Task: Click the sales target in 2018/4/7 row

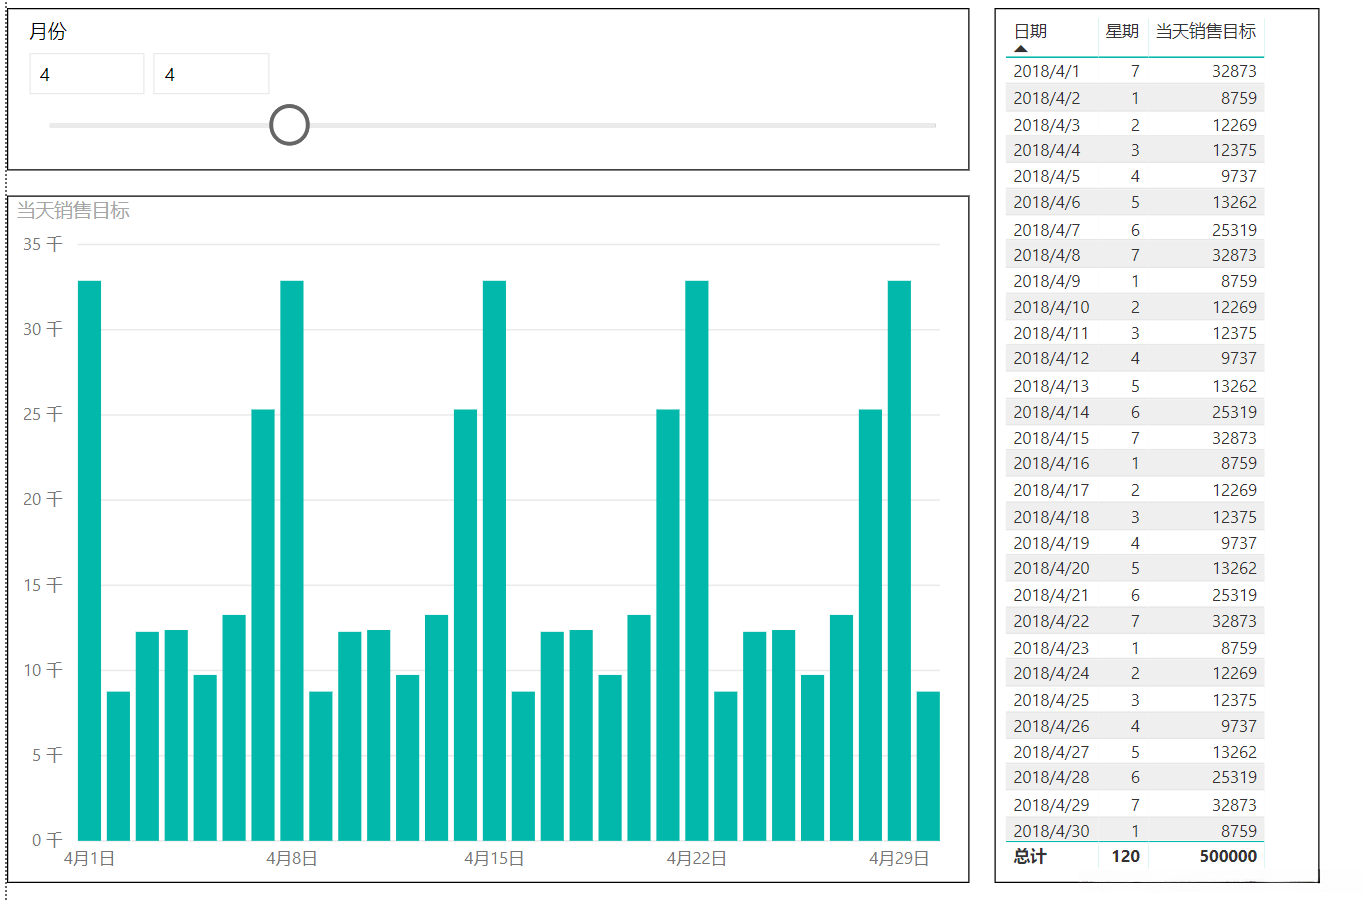Action: [1234, 230]
